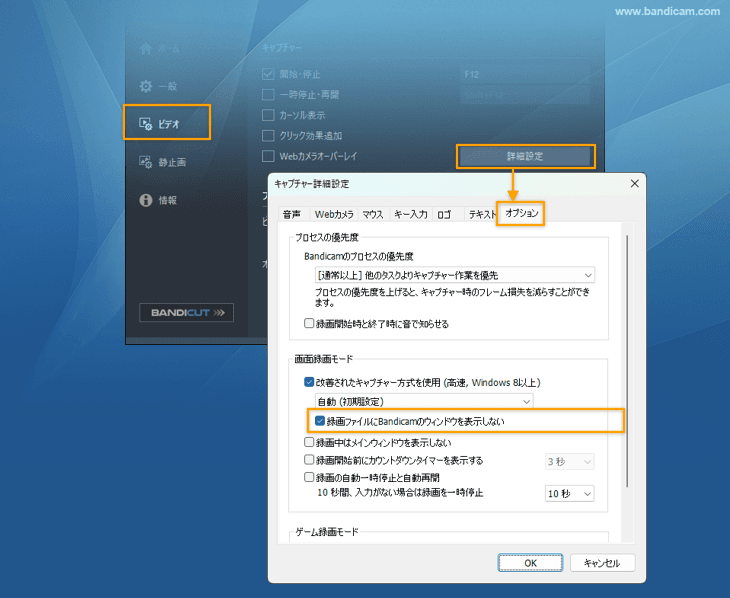This screenshot has width=730, height=598.
Task: Open the Bandicam process priority dropdown
Action: (455, 275)
